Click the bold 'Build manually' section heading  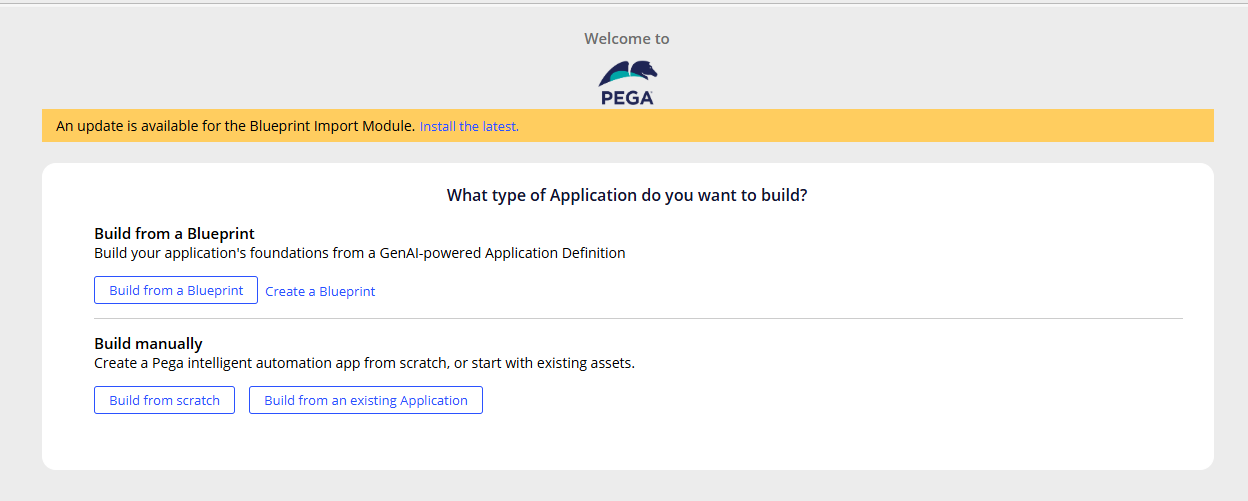click(148, 344)
